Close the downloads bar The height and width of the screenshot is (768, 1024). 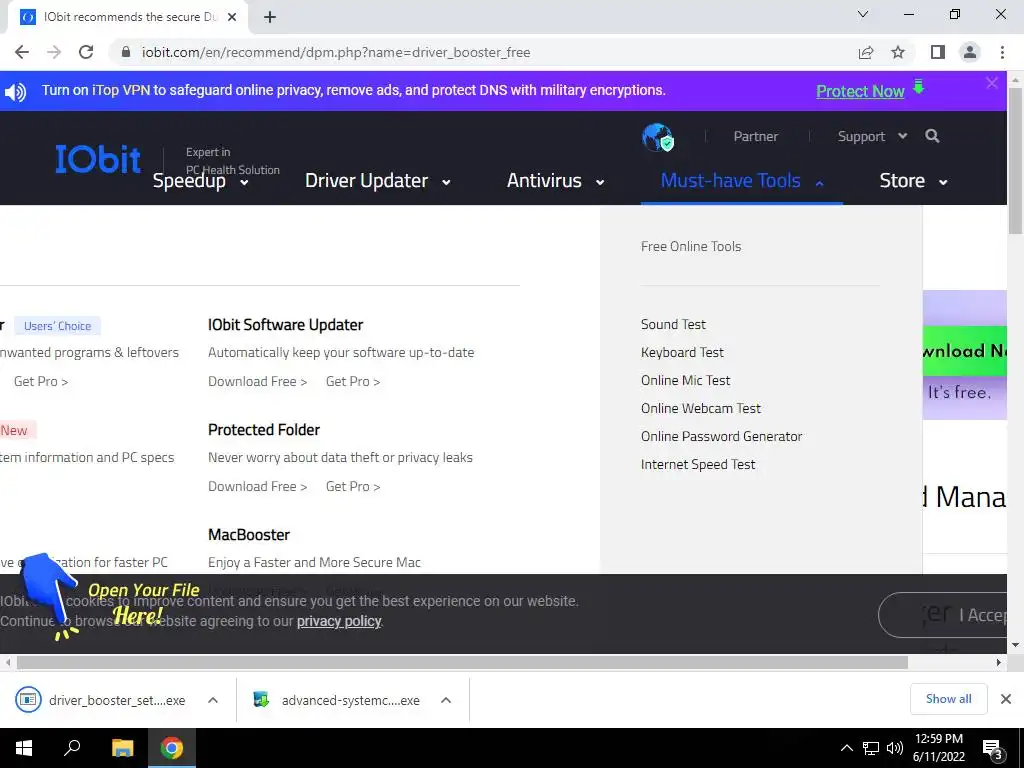tap(1006, 699)
